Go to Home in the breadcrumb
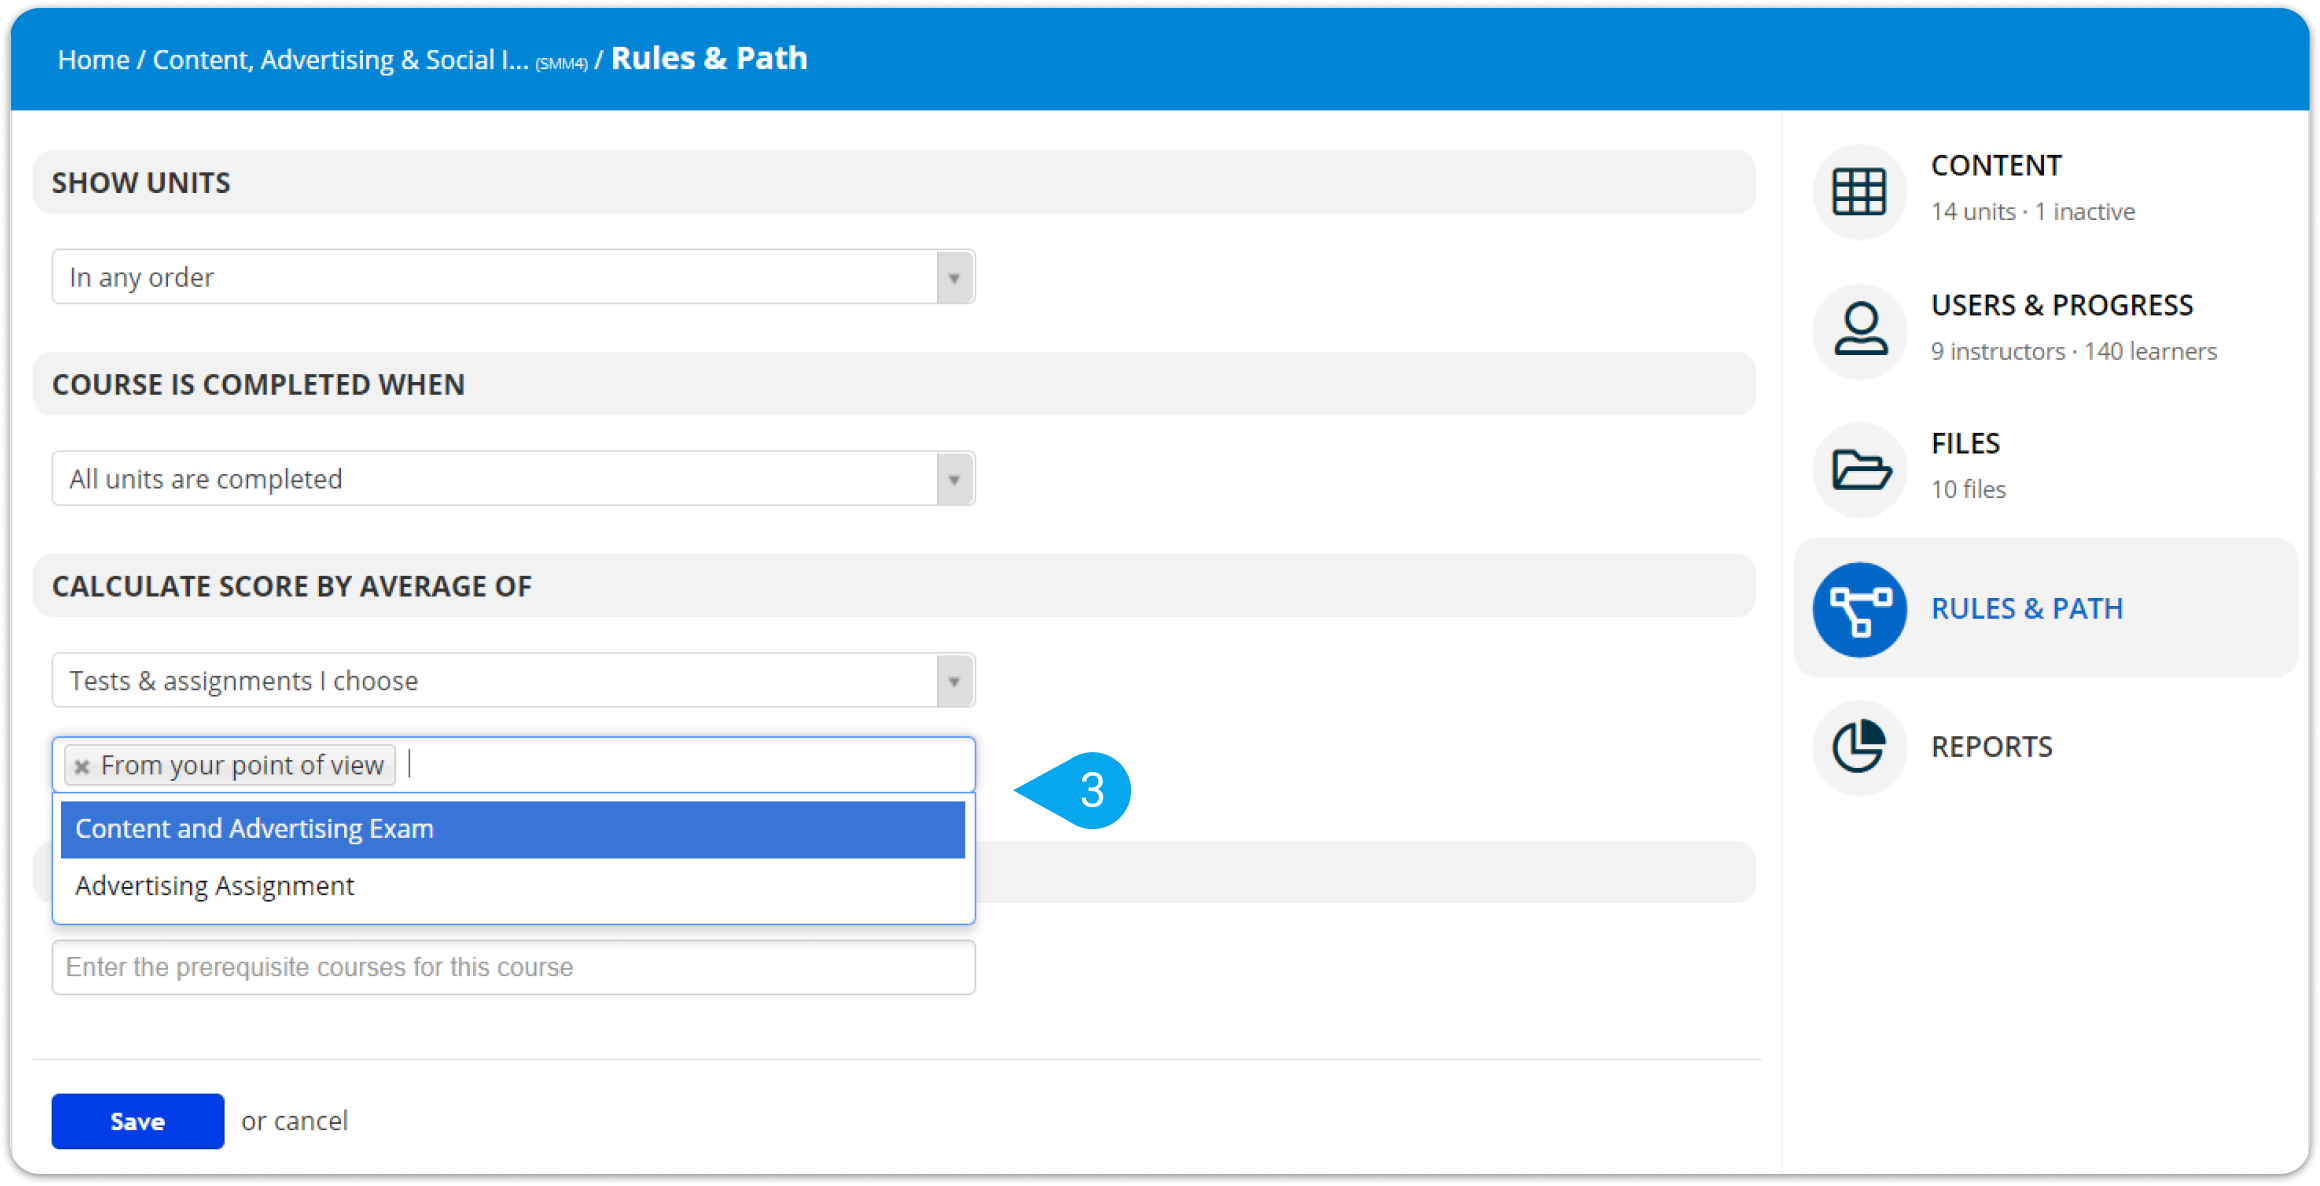The width and height of the screenshot is (2320, 1186). (93, 60)
